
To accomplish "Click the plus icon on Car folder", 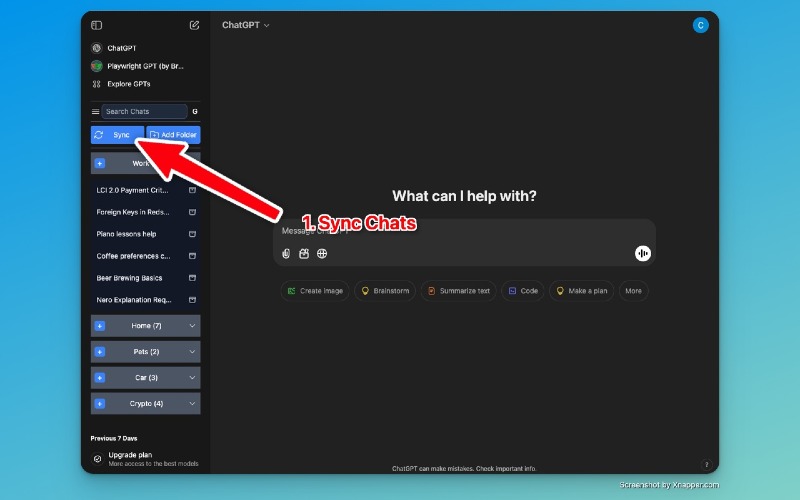I will [x=100, y=378].
